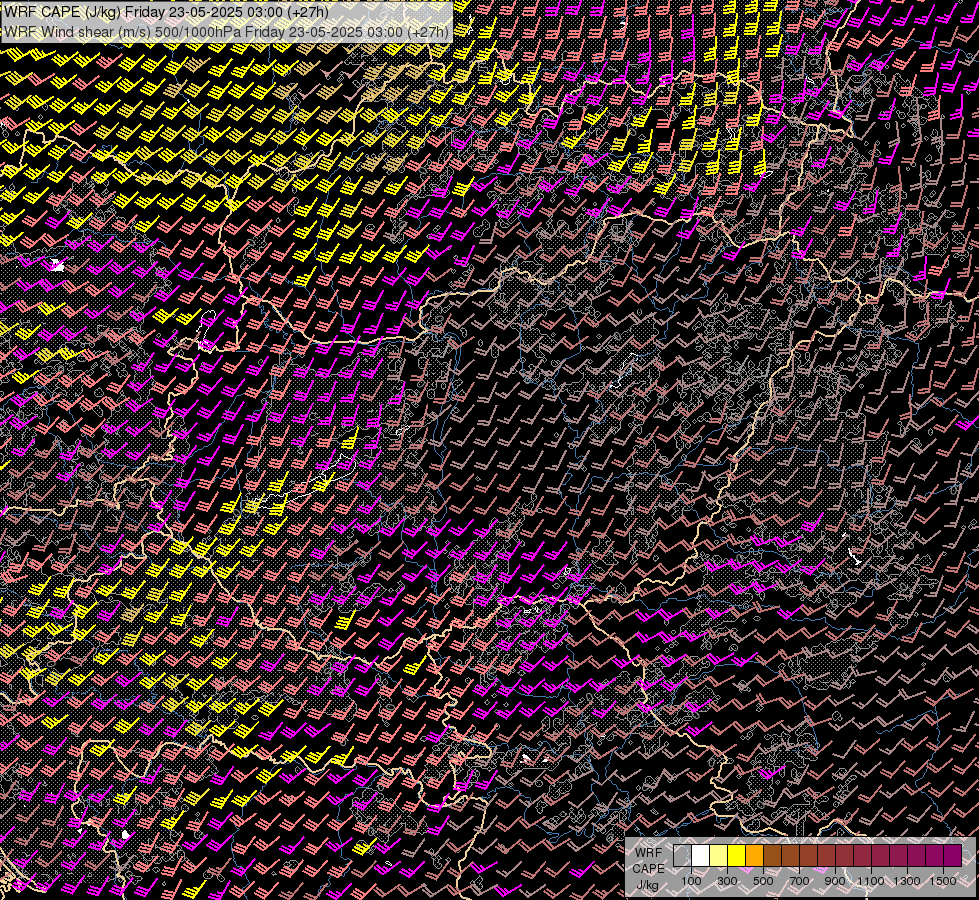Click the WRF Wind shear title line
979x900 pixels.
tap(227, 32)
